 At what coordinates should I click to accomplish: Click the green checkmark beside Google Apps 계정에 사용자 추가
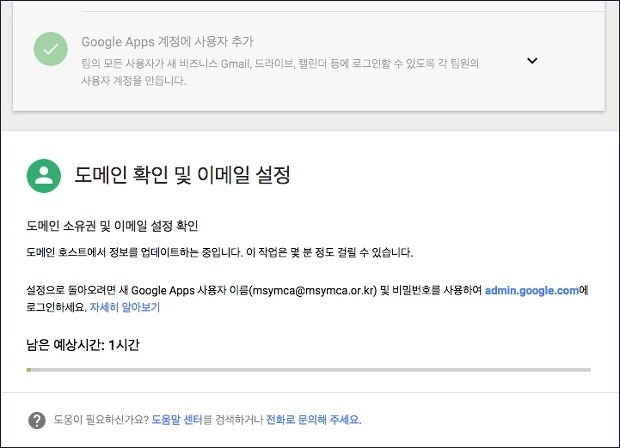click(x=51, y=49)
